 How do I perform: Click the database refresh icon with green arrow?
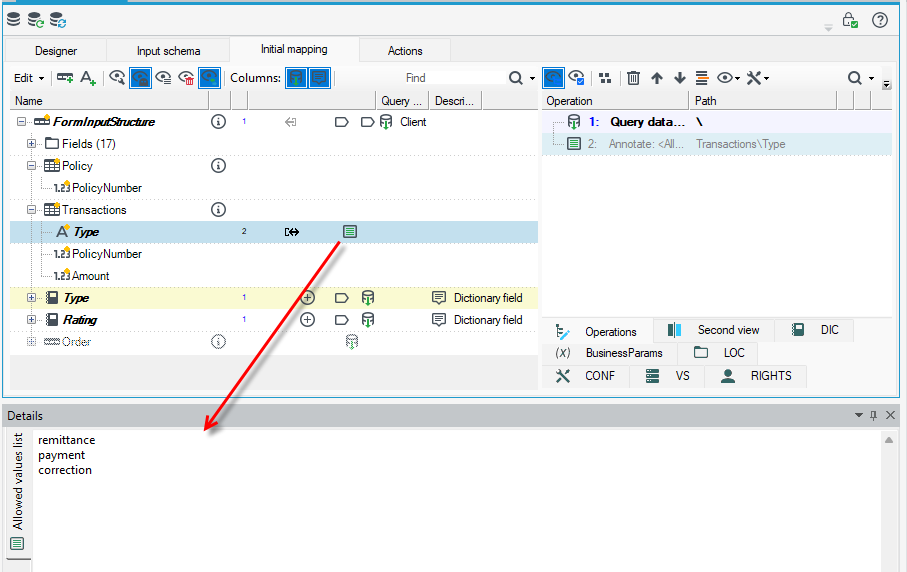pos(36,20)
